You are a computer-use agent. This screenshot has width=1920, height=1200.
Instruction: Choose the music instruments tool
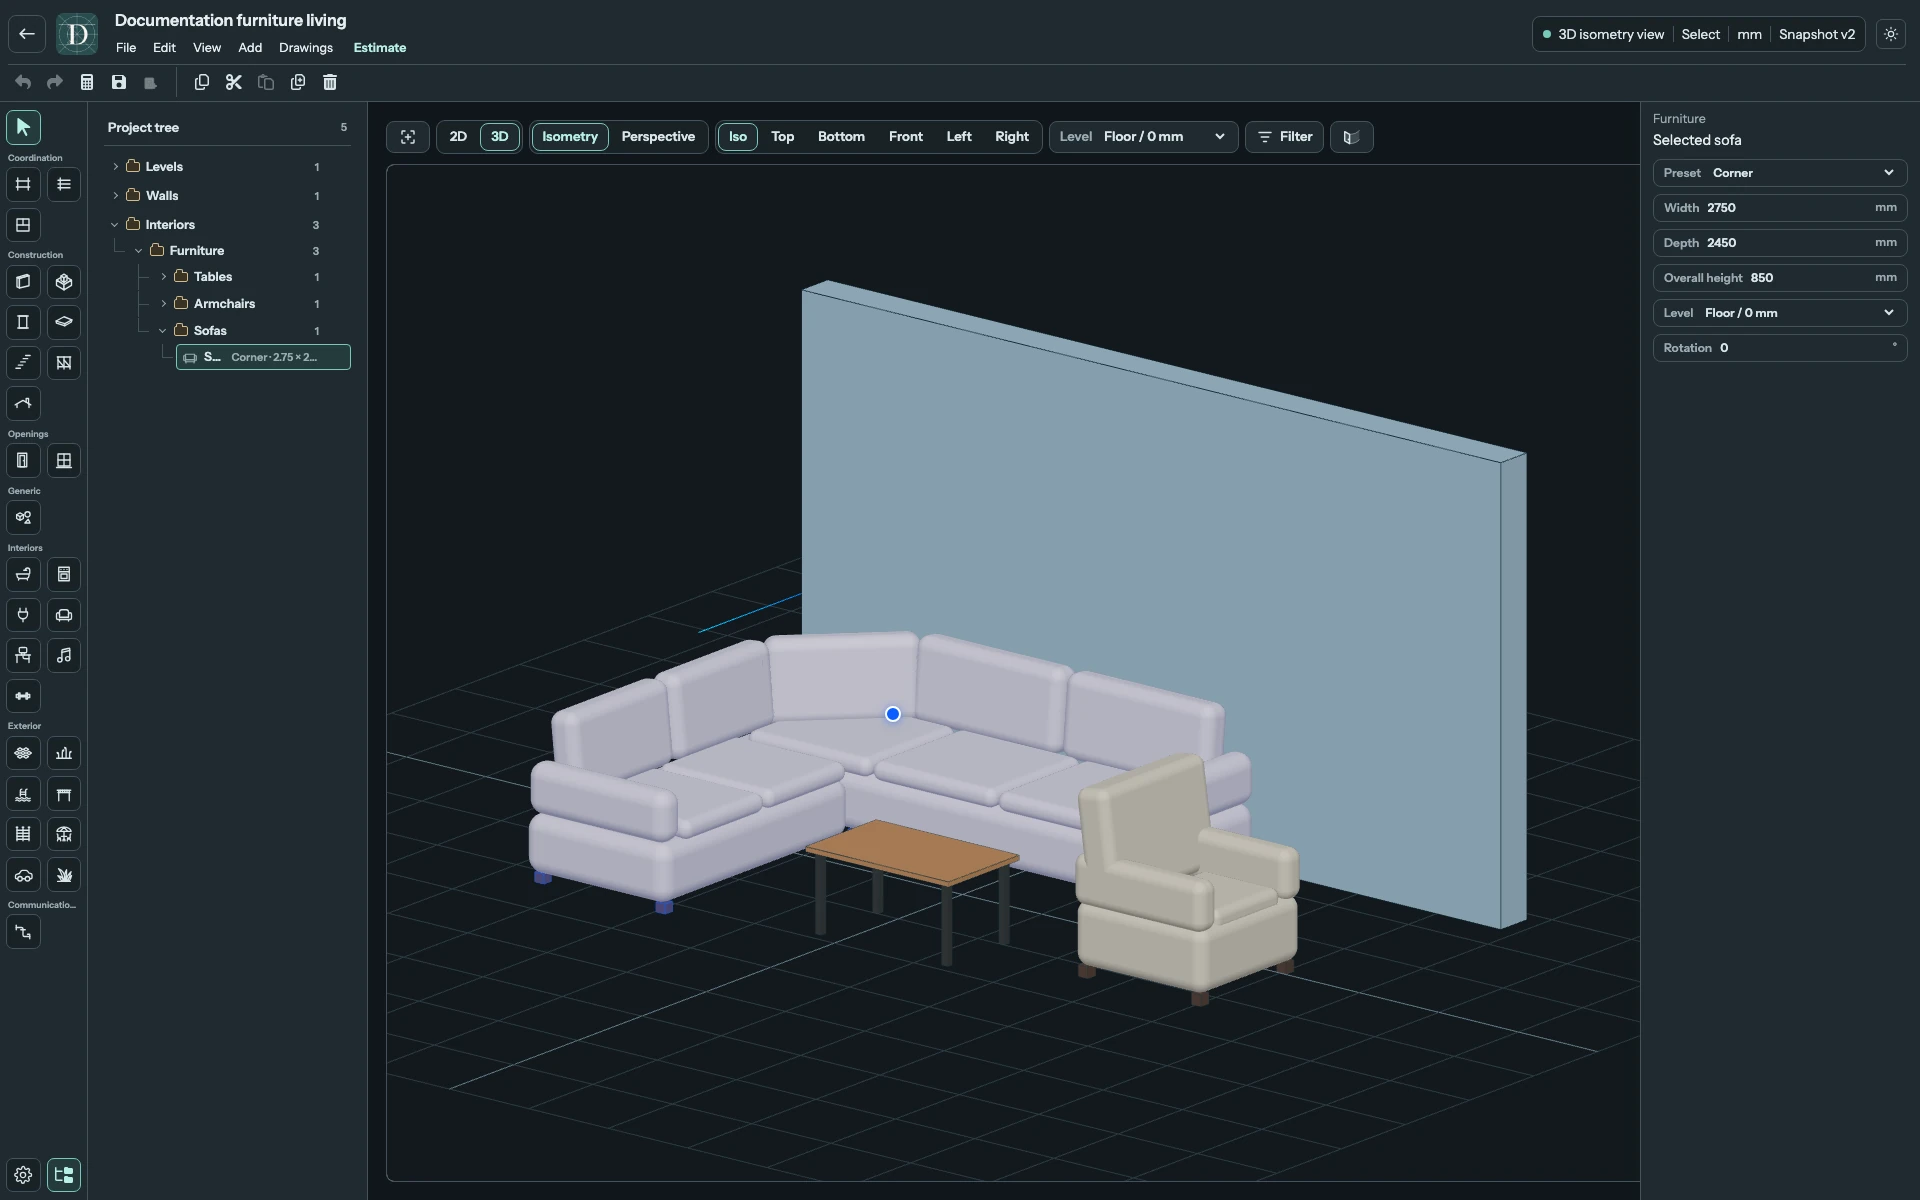point(64,656)
